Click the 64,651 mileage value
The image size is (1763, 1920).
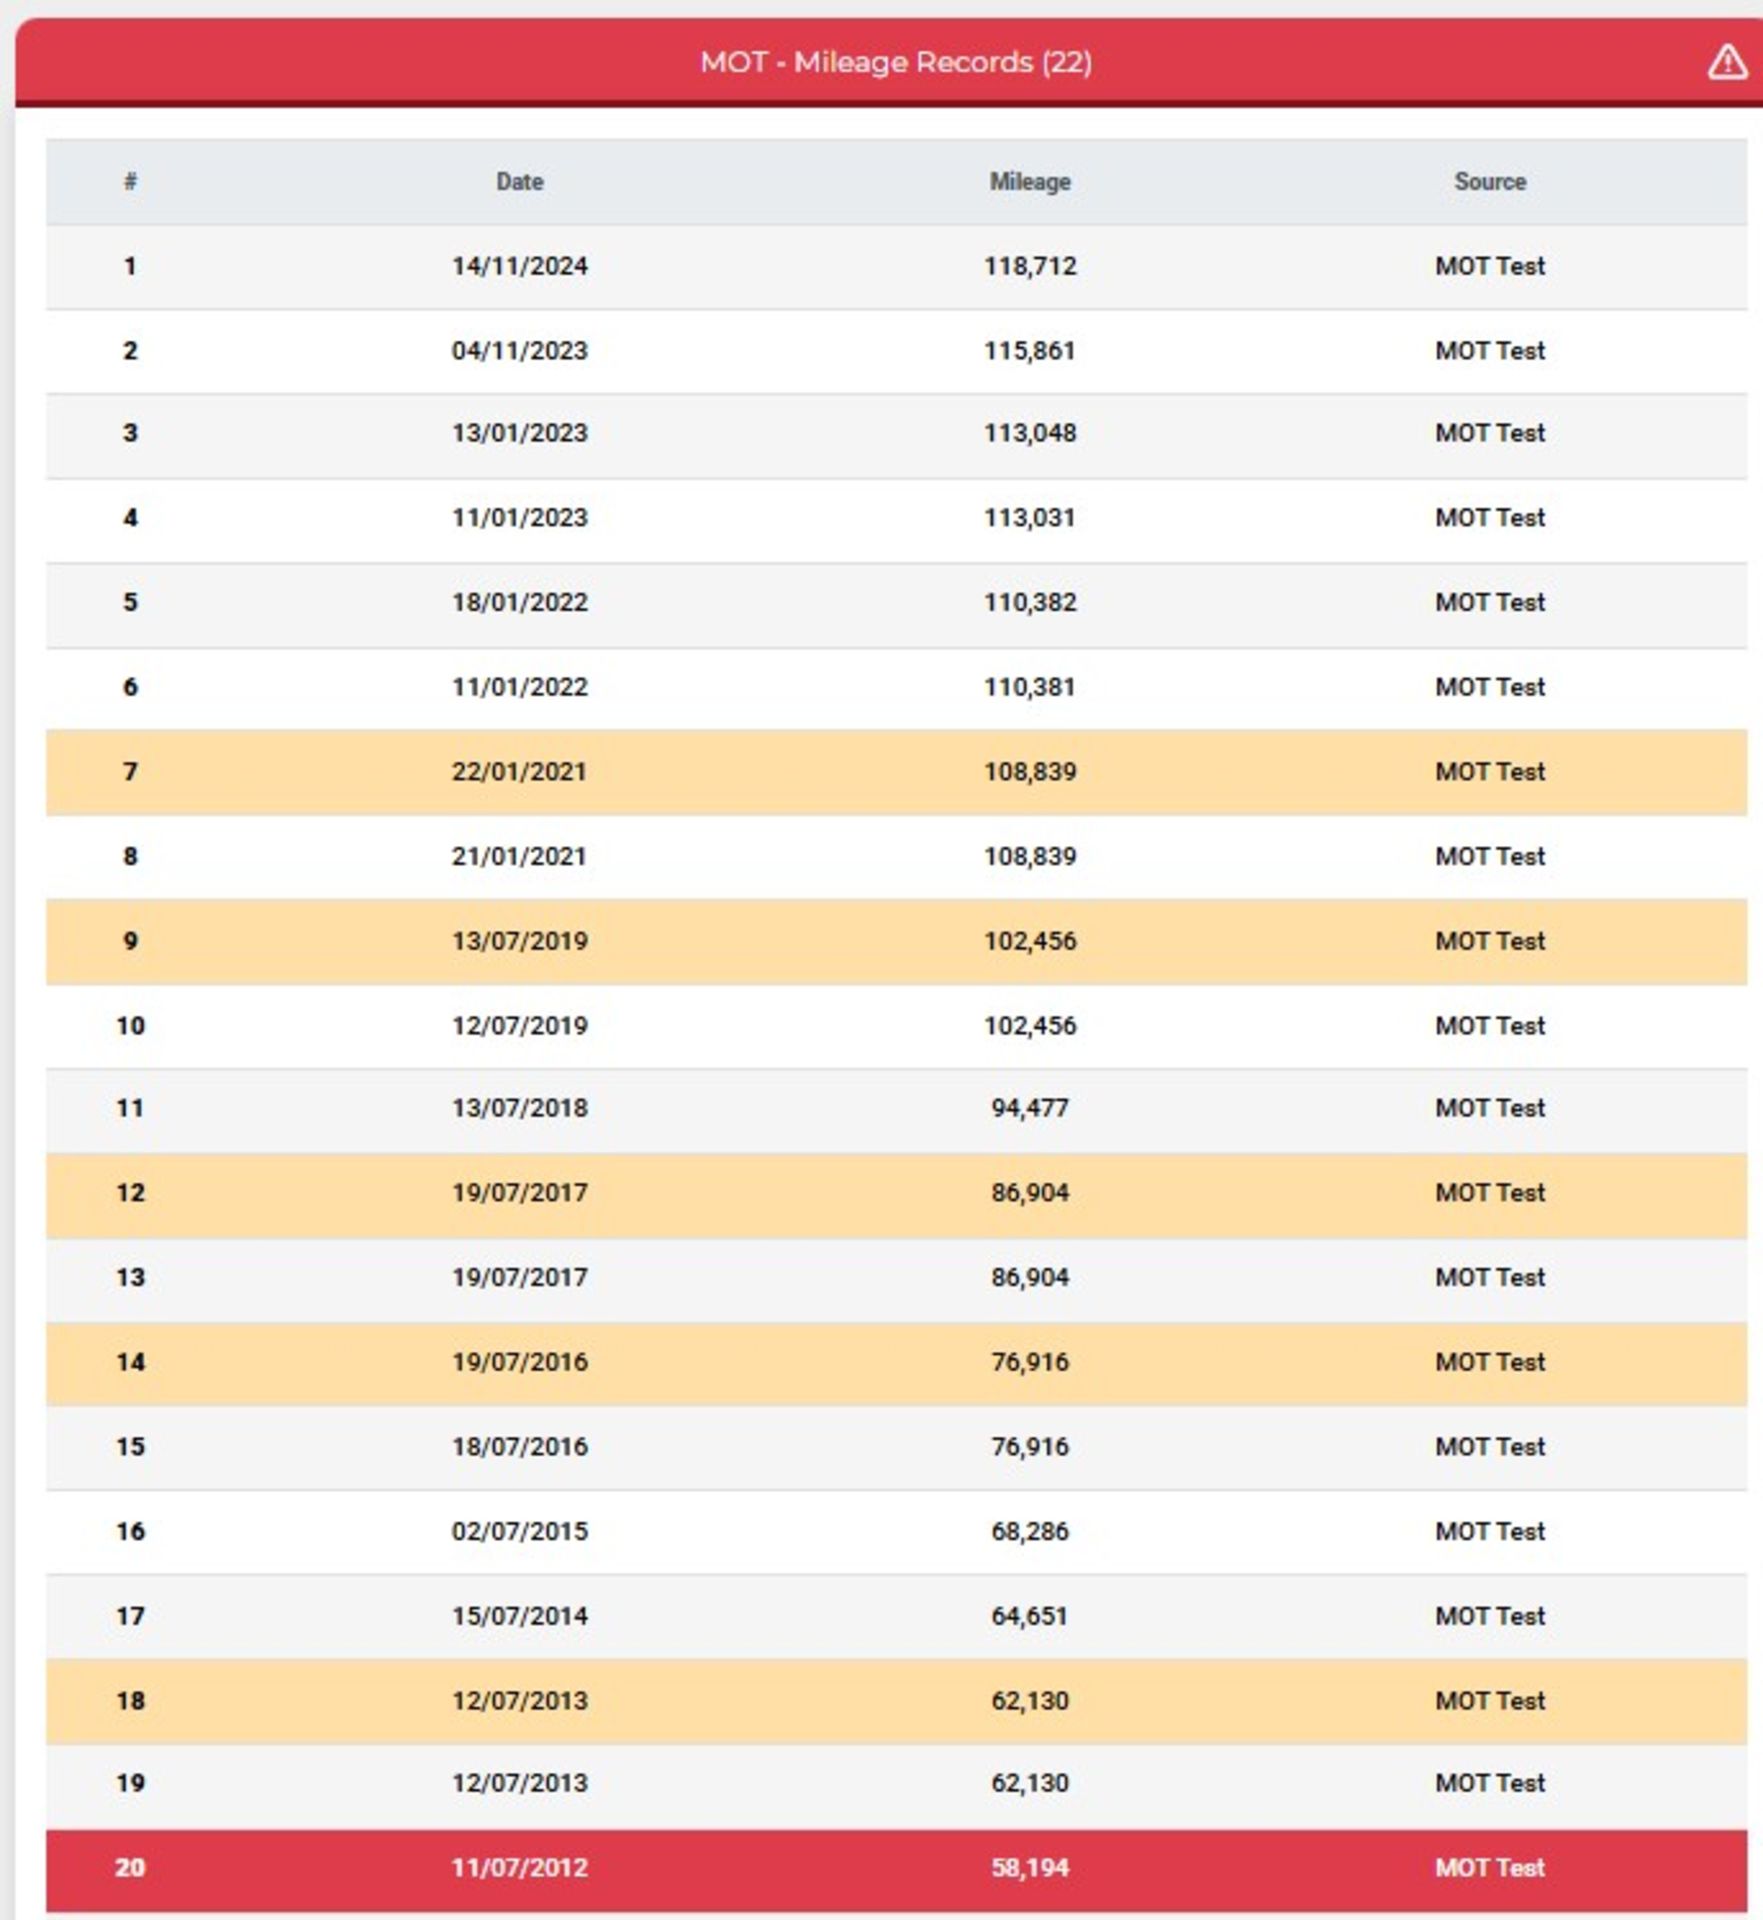click(x=1030, y=1617)
